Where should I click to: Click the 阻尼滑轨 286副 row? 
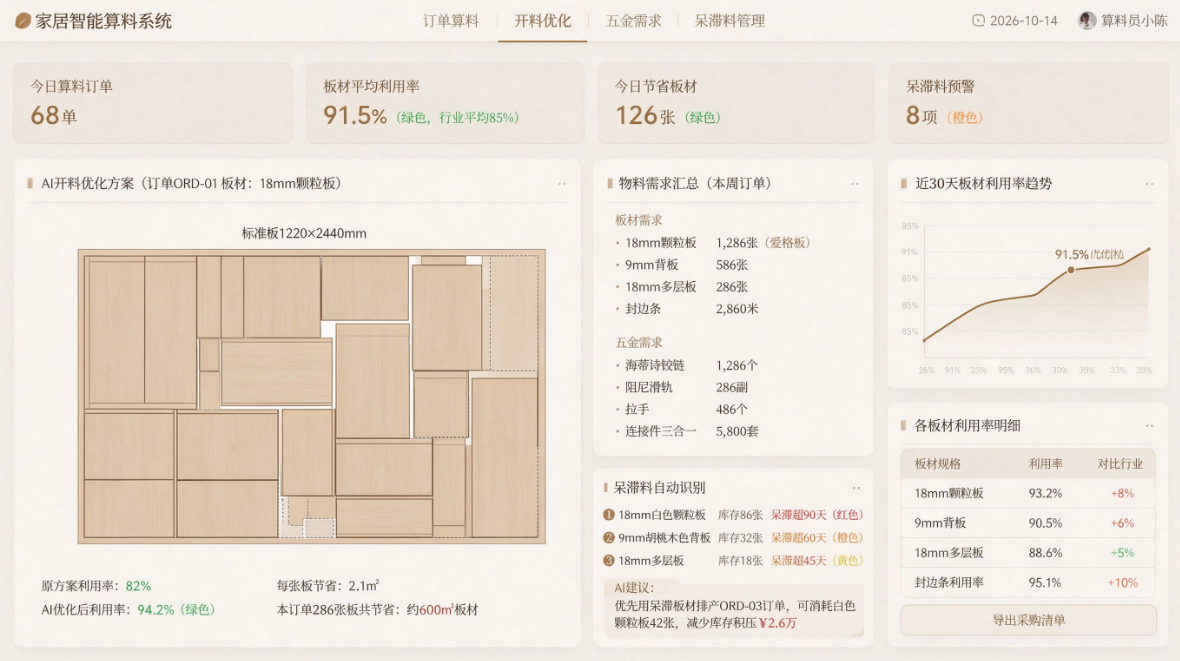[682, 387]
